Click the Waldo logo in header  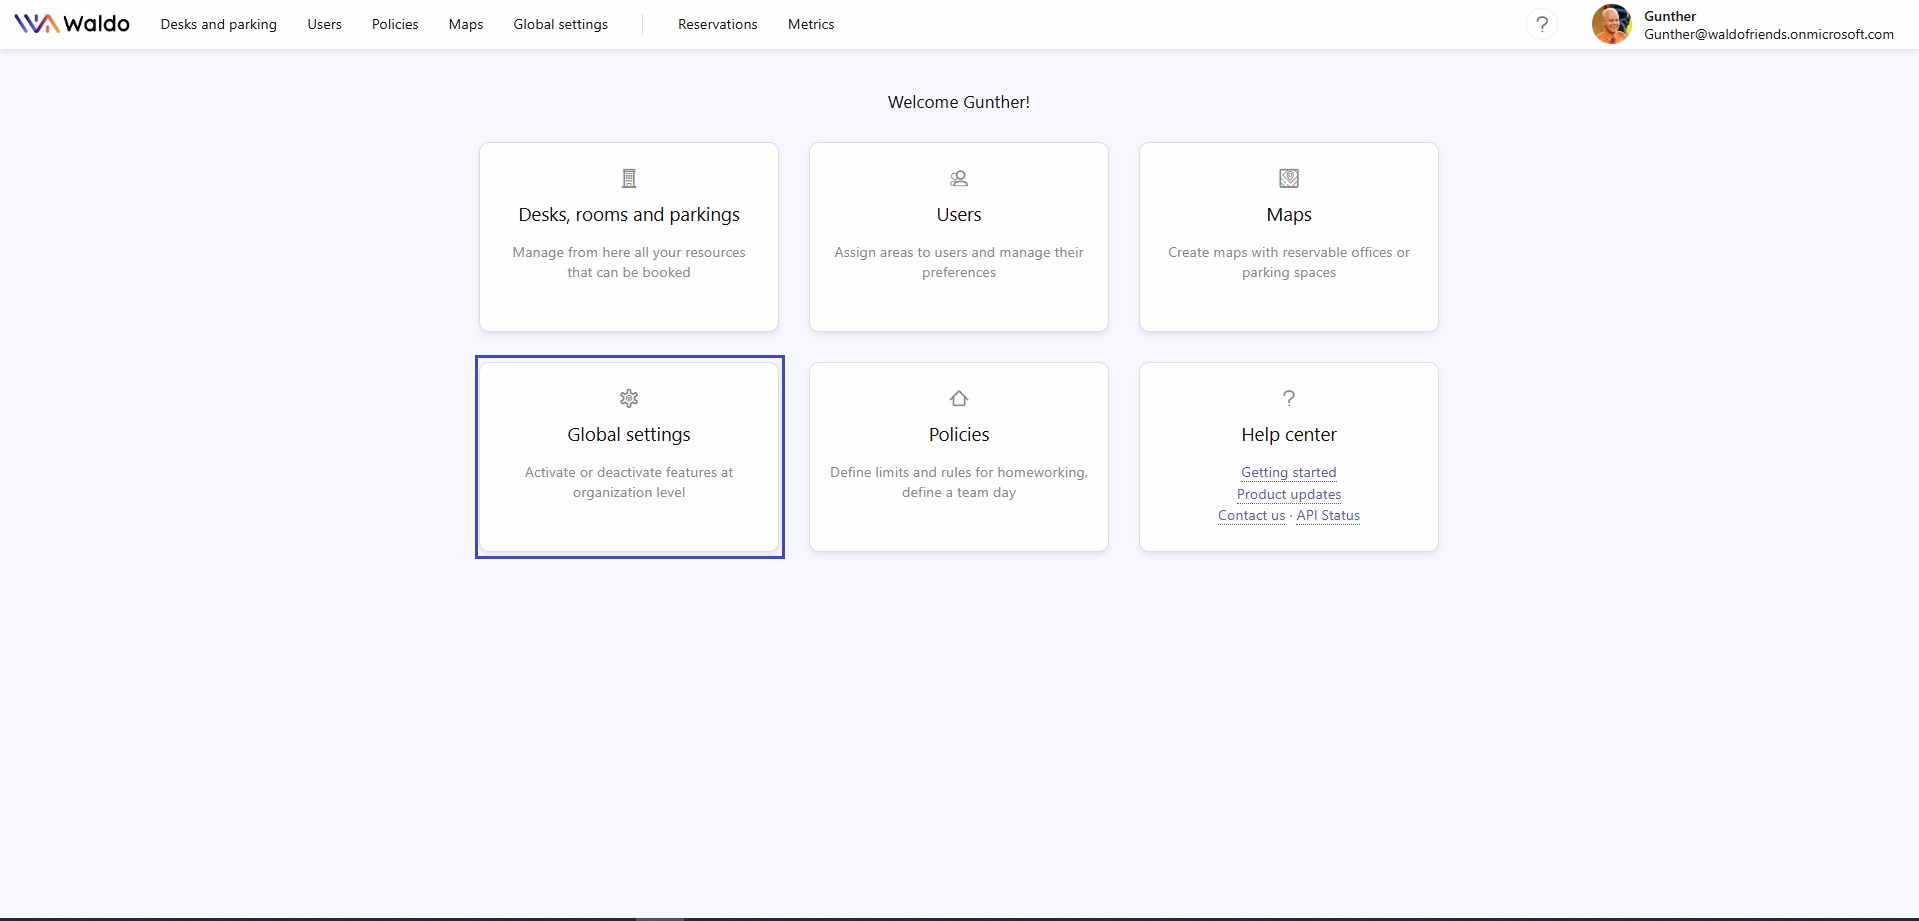[x=72, y=24]
